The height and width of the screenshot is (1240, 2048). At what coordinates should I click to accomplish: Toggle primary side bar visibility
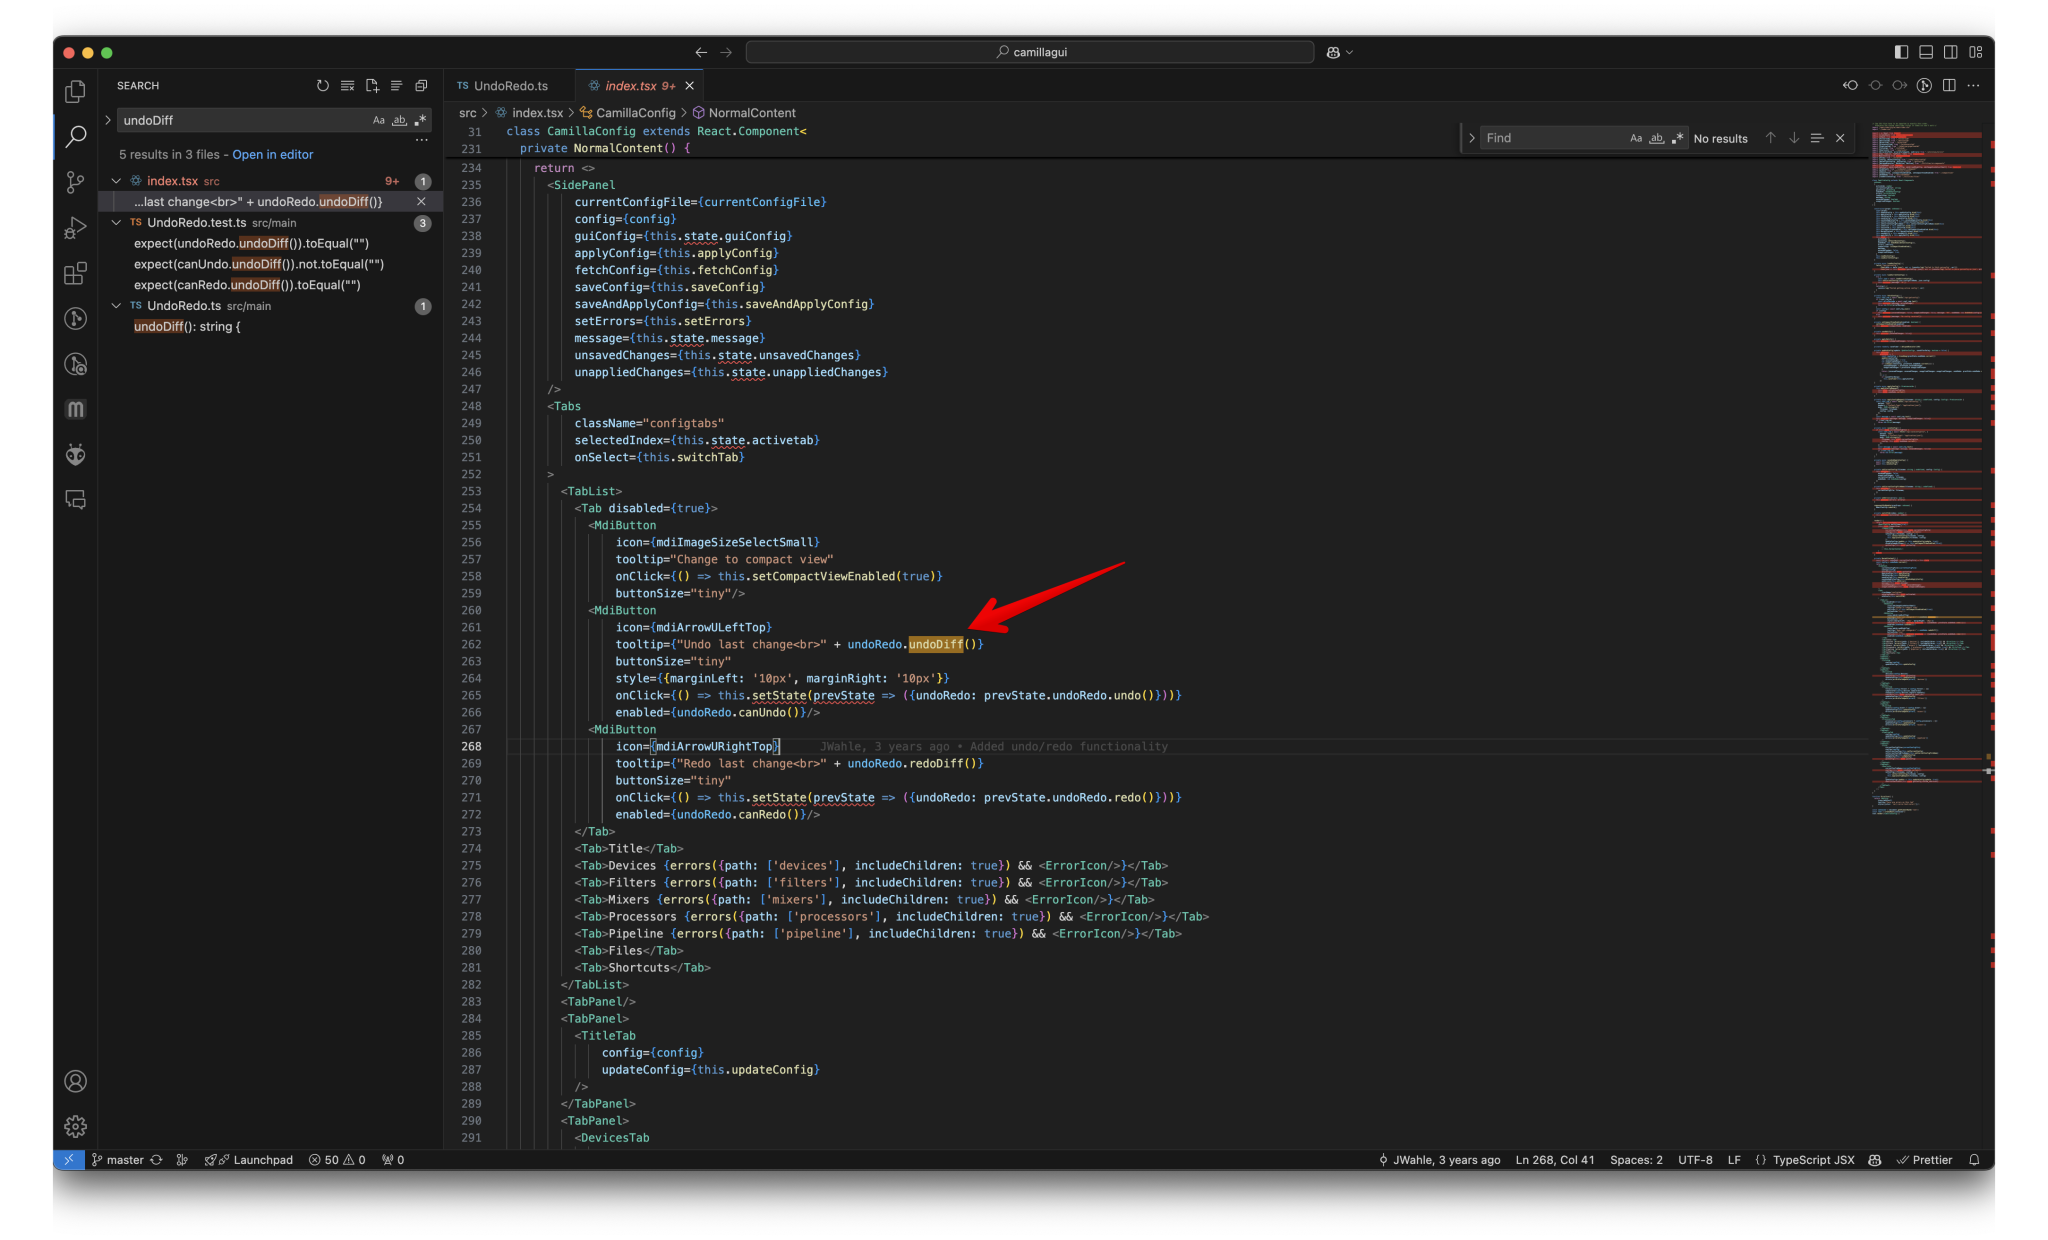pyautogui.click(x=1901, y=52)
